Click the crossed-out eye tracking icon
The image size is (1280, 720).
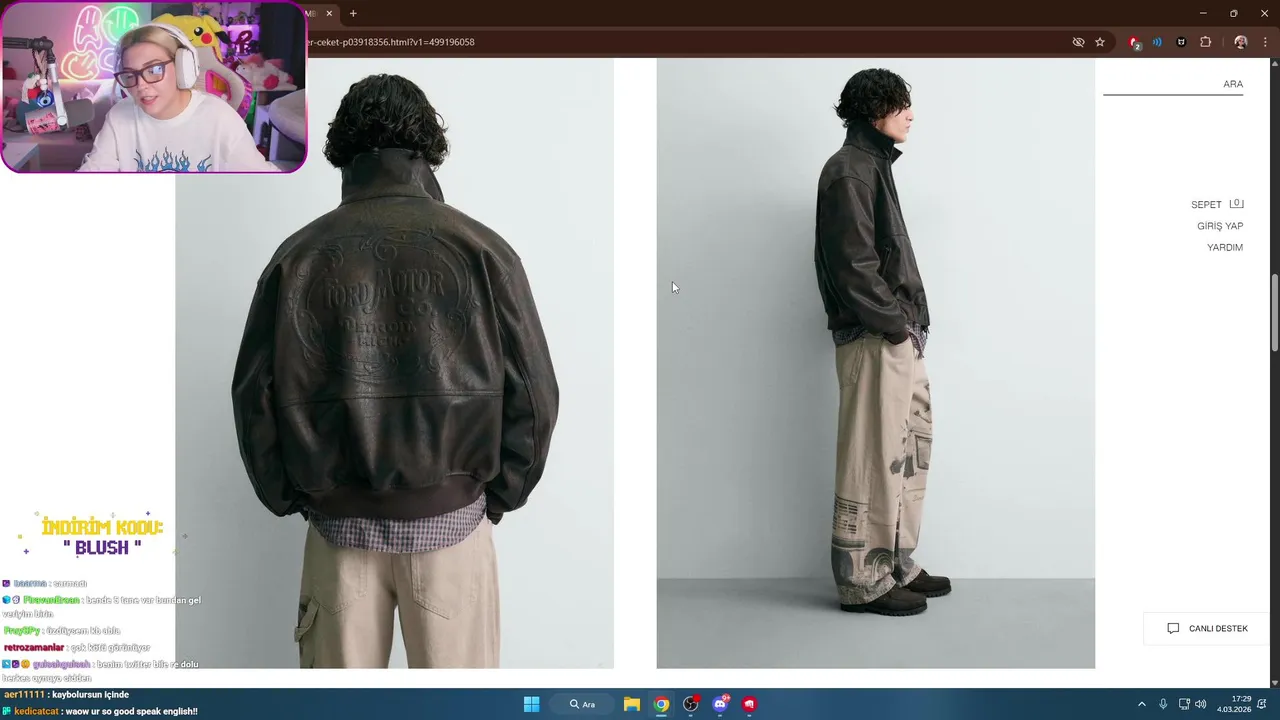click(x=1078, y=42)
